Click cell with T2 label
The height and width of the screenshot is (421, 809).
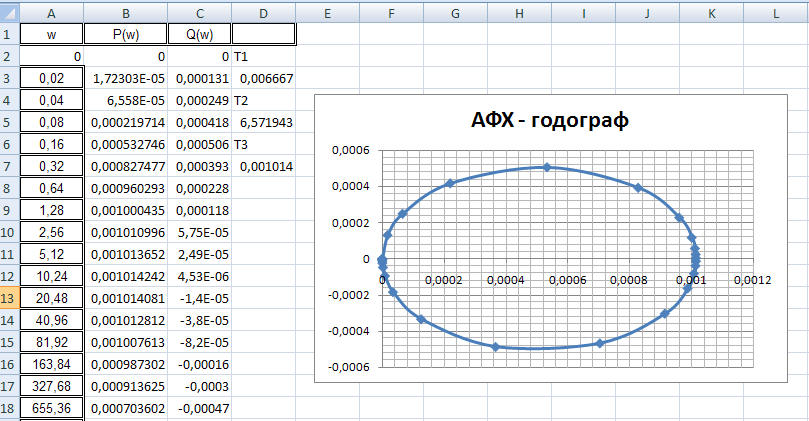point(264,100)
